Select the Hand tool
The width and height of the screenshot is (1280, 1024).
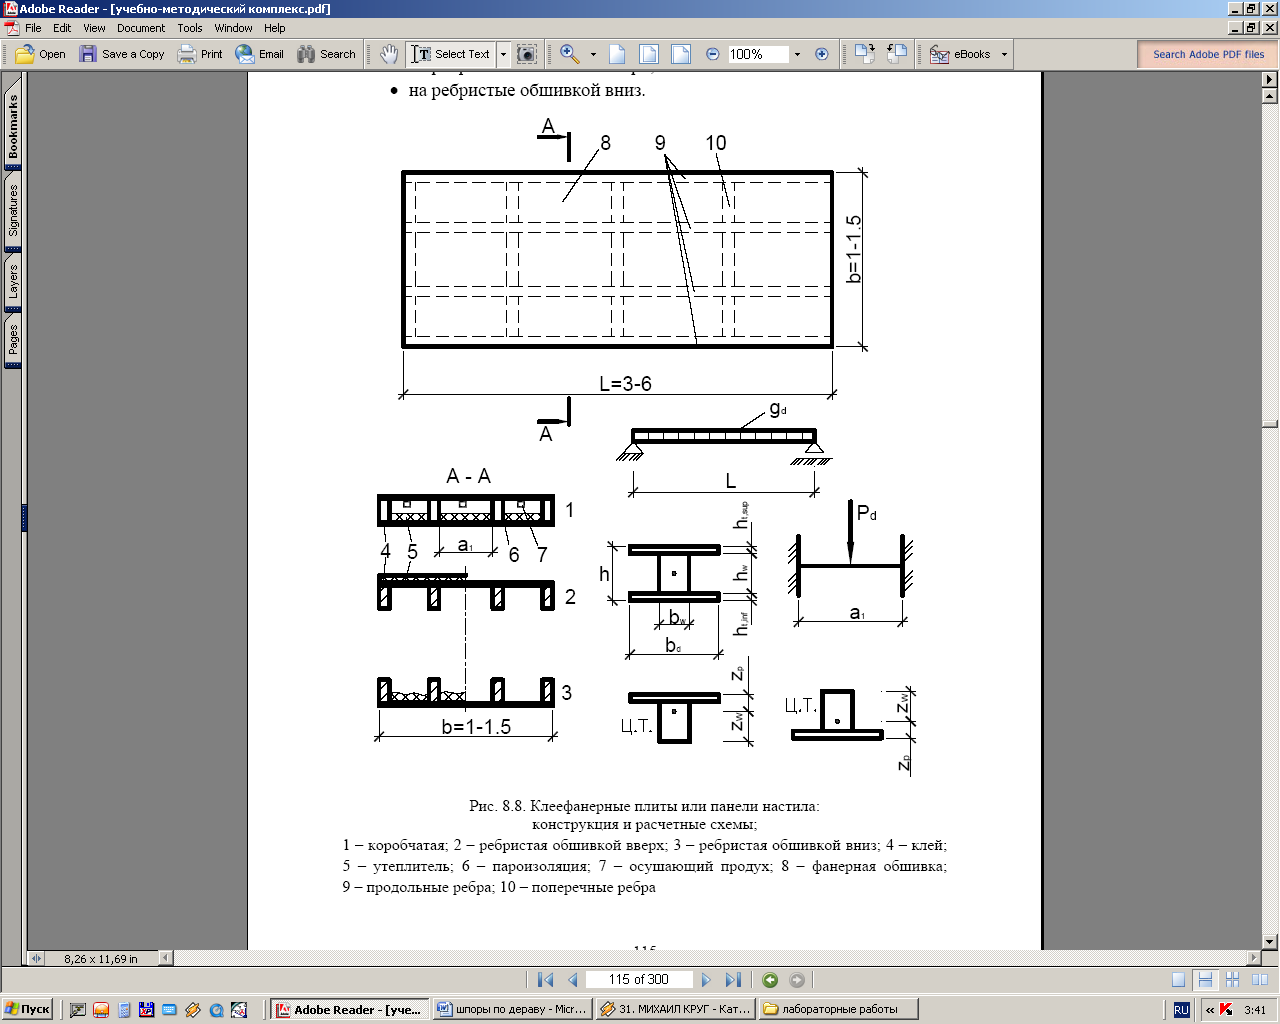click(389, 54)
